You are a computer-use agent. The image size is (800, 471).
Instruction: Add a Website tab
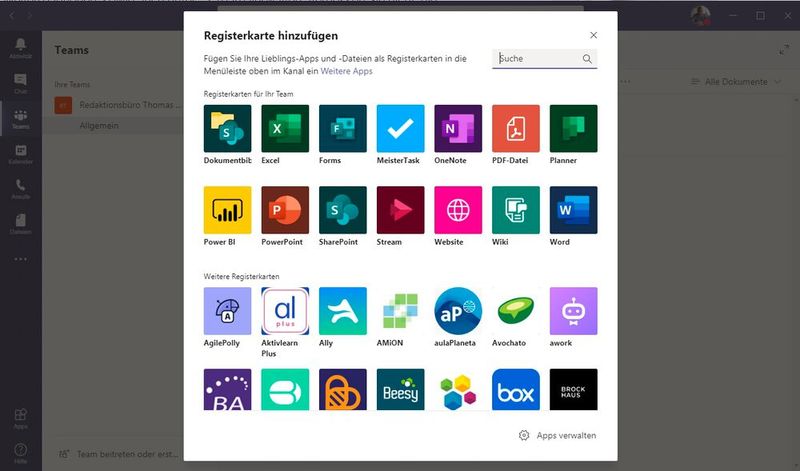[458, 210]
